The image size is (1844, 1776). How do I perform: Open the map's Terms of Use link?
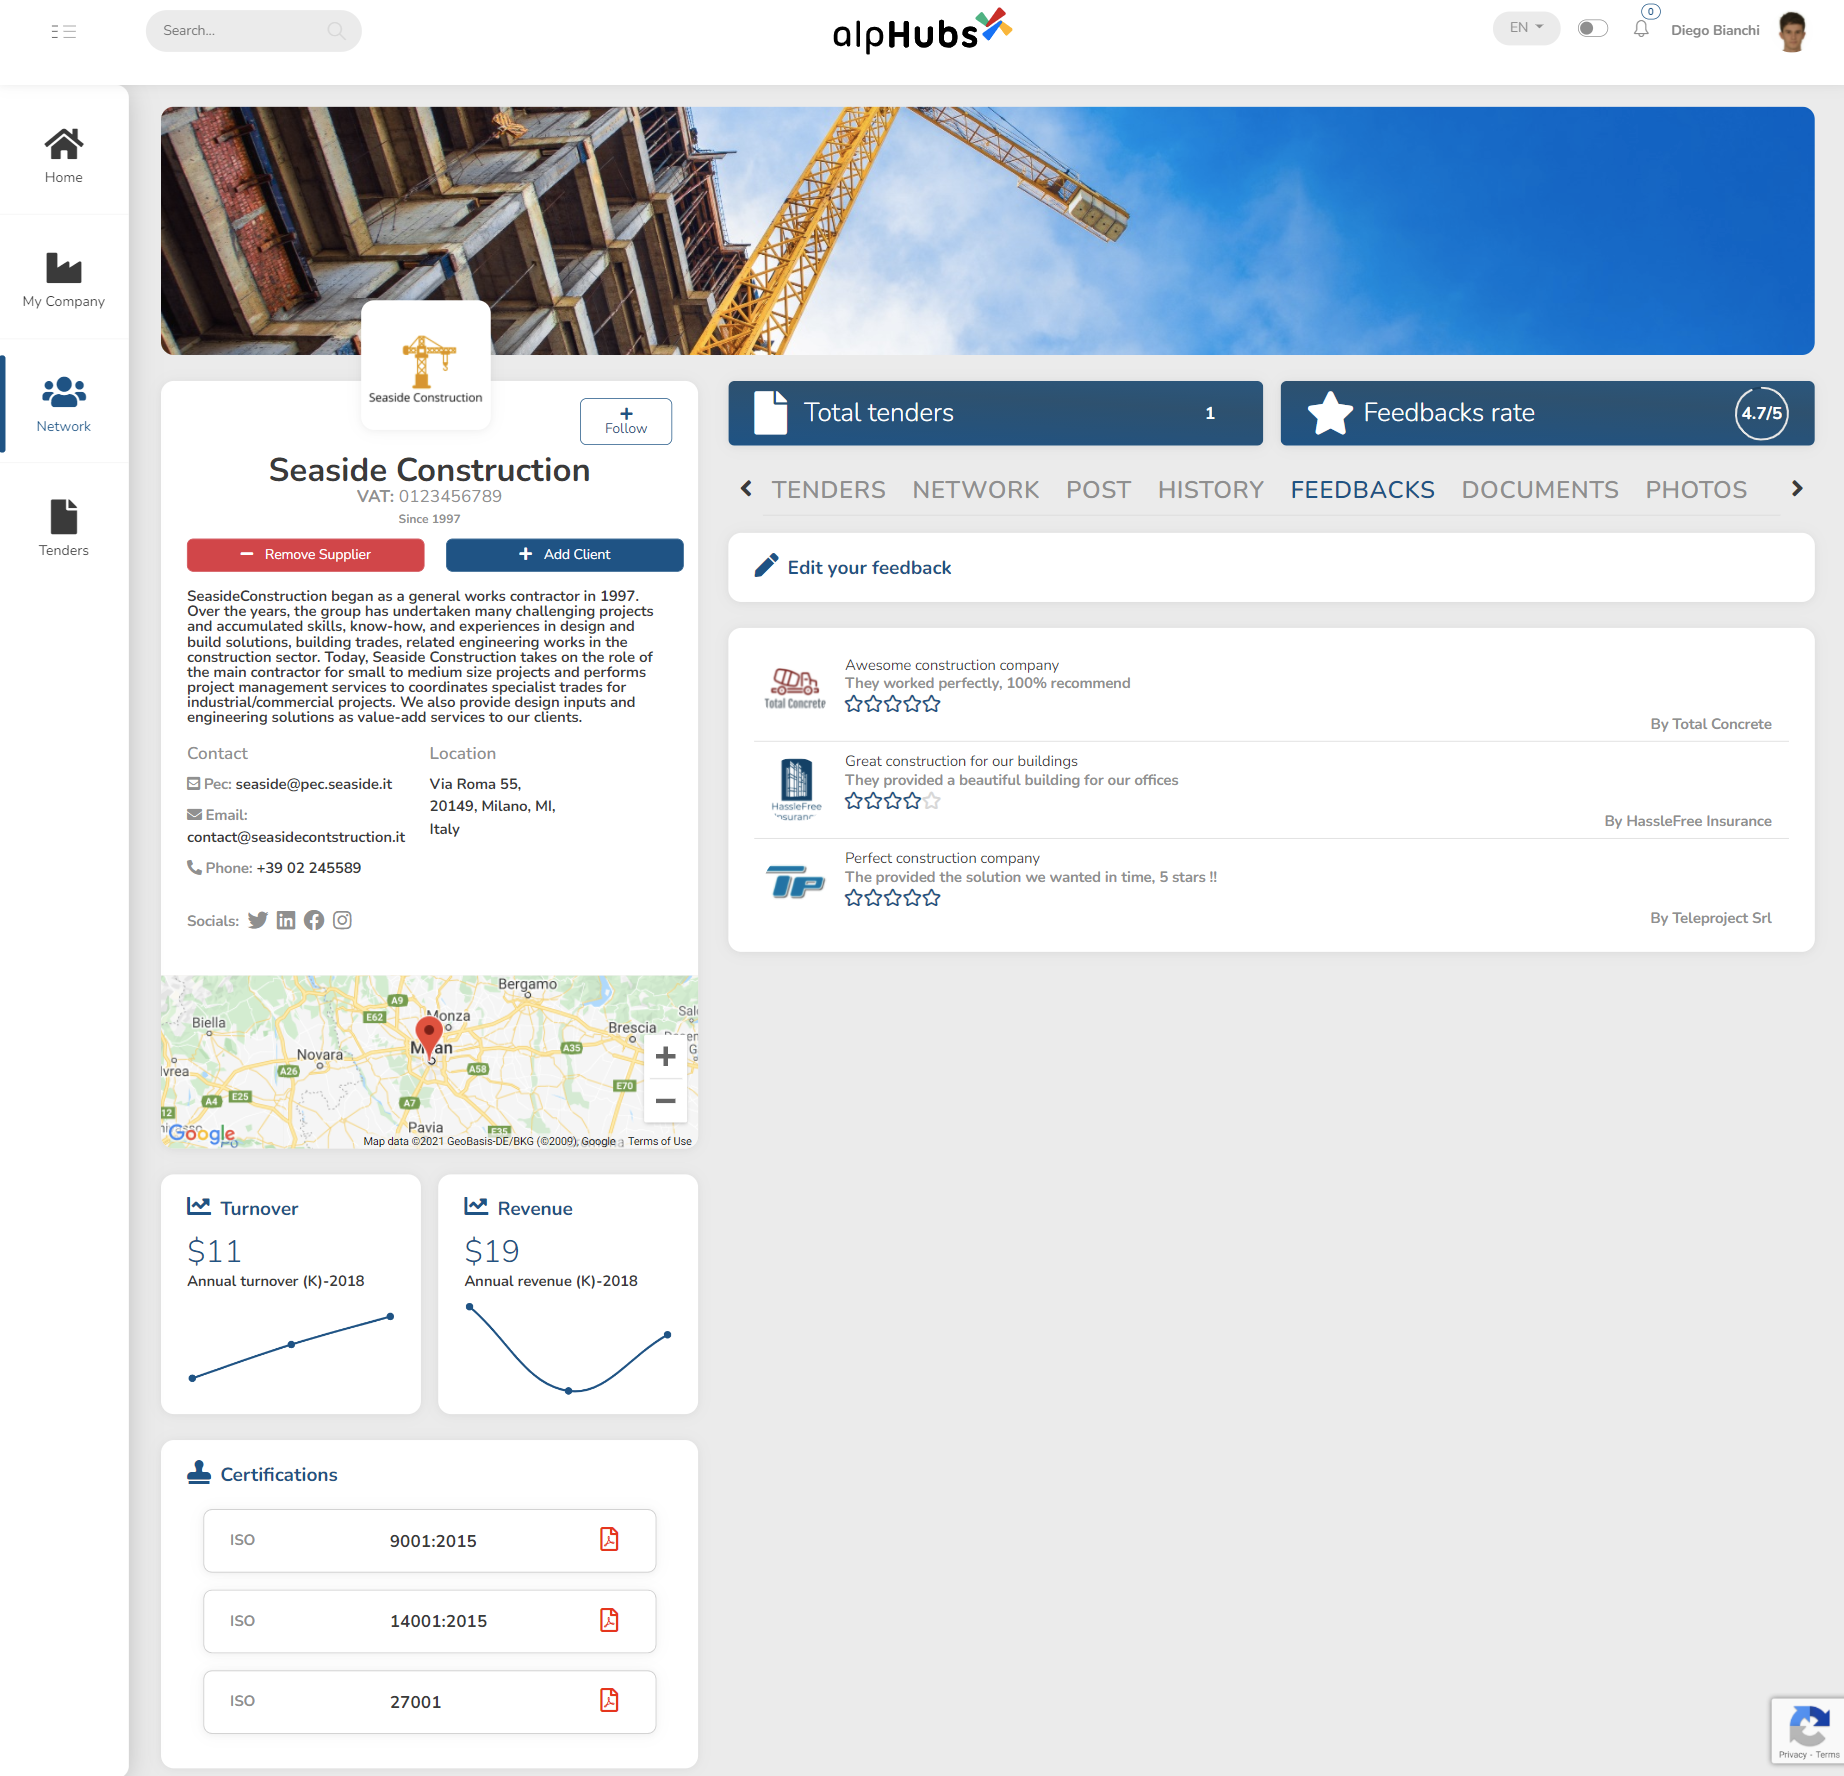pos(659,1141)
